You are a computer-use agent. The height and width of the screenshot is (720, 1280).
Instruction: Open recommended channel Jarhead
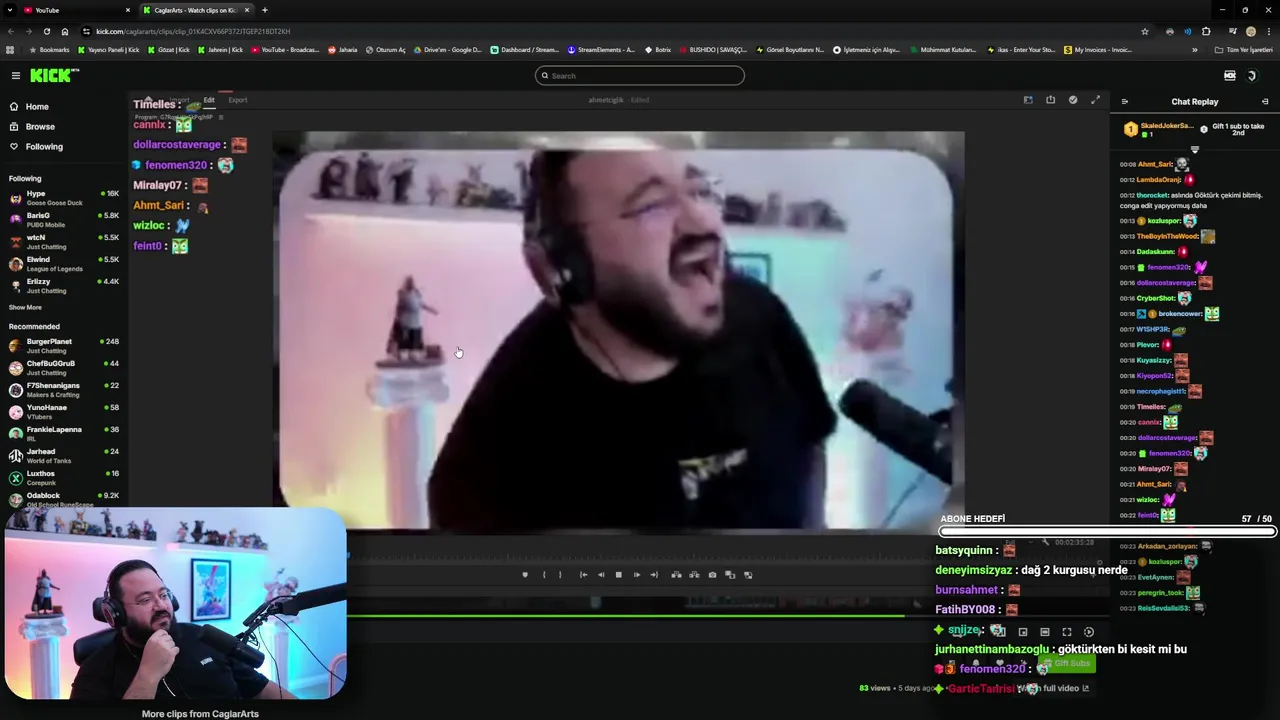(x=64, y=455)
